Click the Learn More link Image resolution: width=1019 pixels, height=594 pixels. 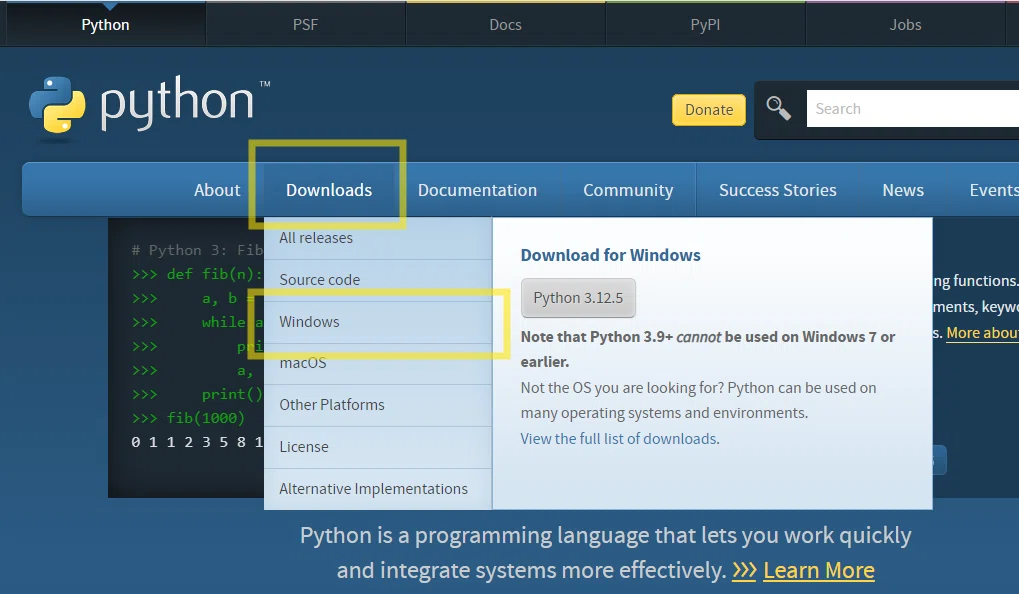click(819, 570)
